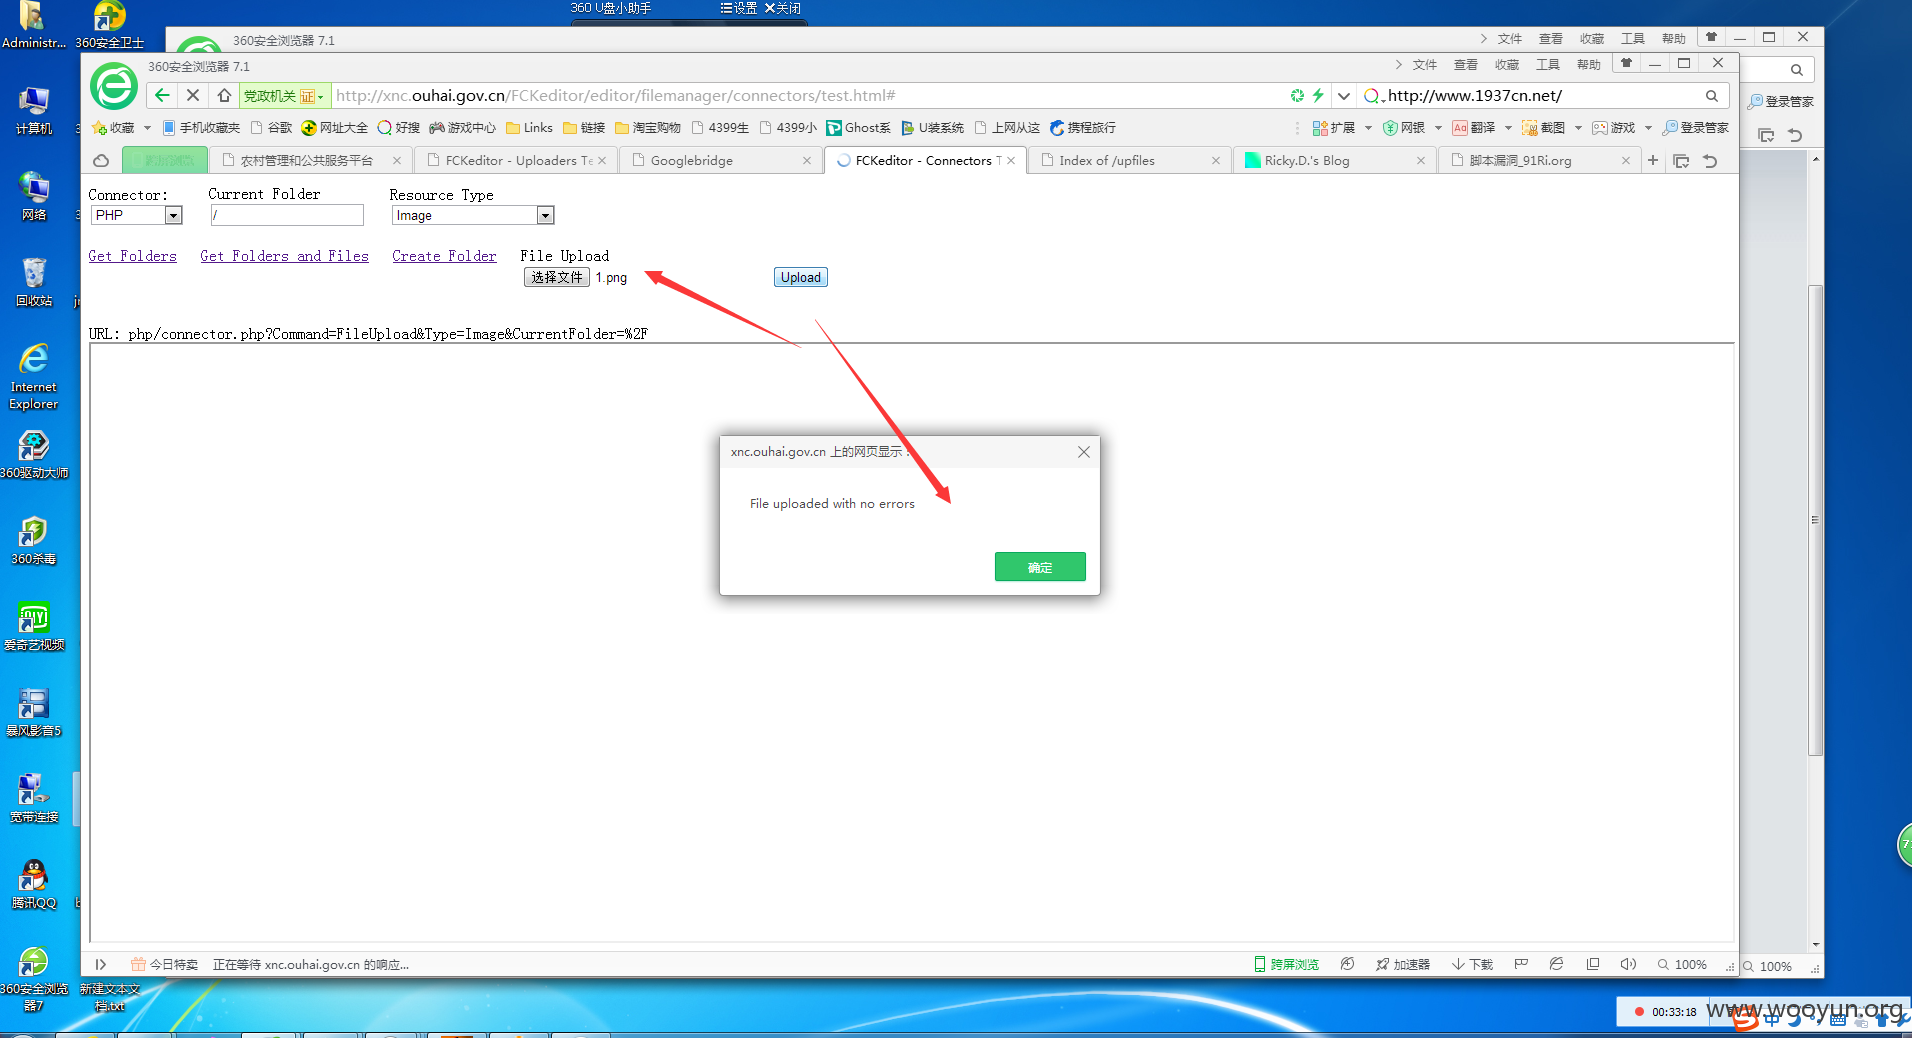Viewport: 1912px width, 1038px height.
Task: Switch to Index of /upfiles tab
Action: (x=1128, y=160)
